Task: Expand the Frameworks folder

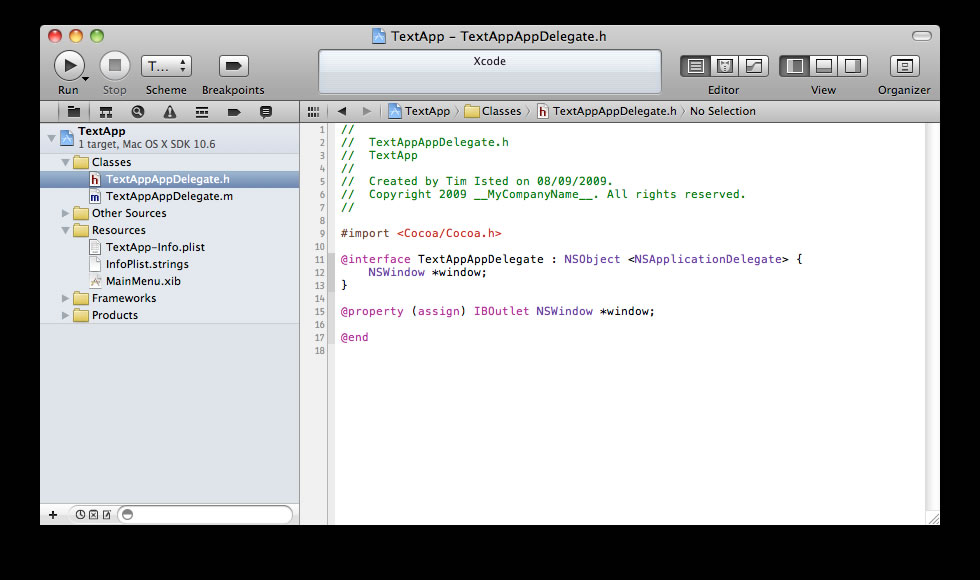Action: (66, 298)
